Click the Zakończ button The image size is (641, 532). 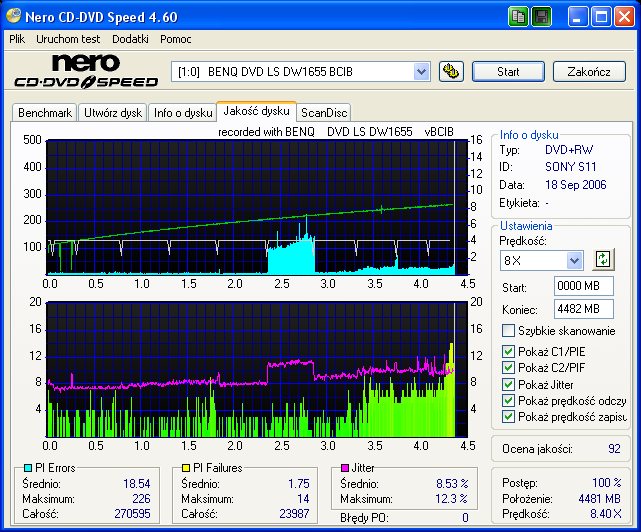point(589,72)
